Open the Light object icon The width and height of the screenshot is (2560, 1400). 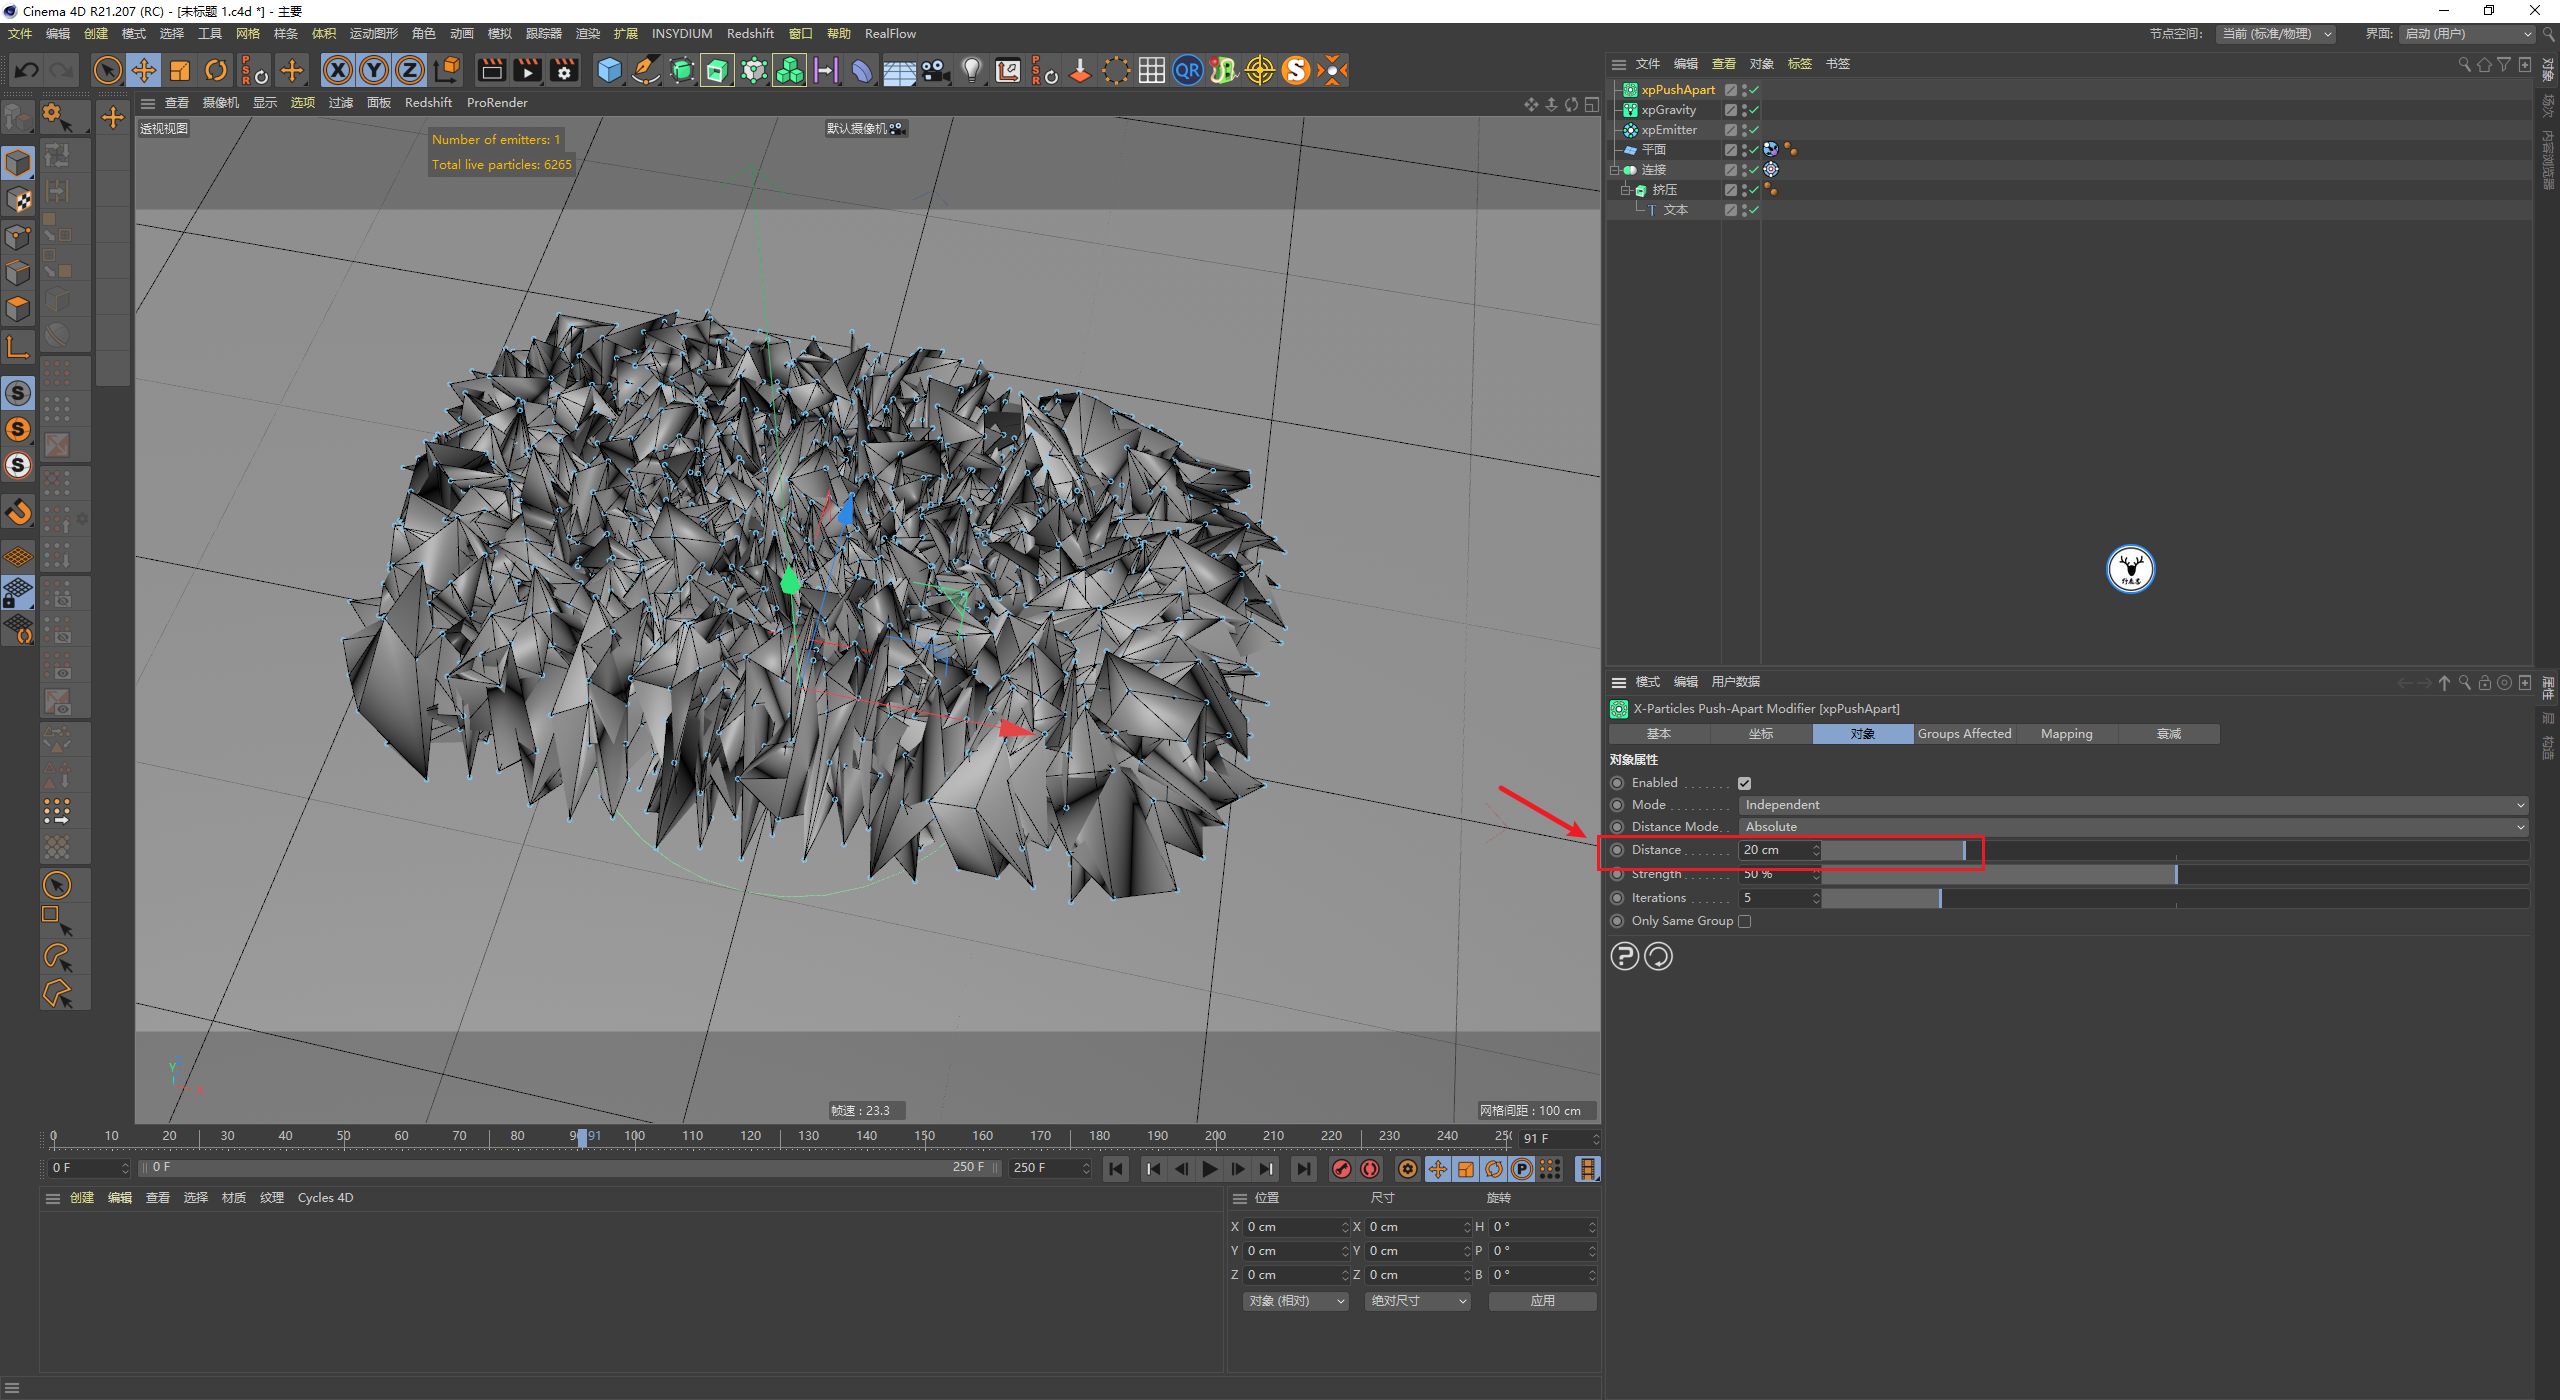pos(971,70)
